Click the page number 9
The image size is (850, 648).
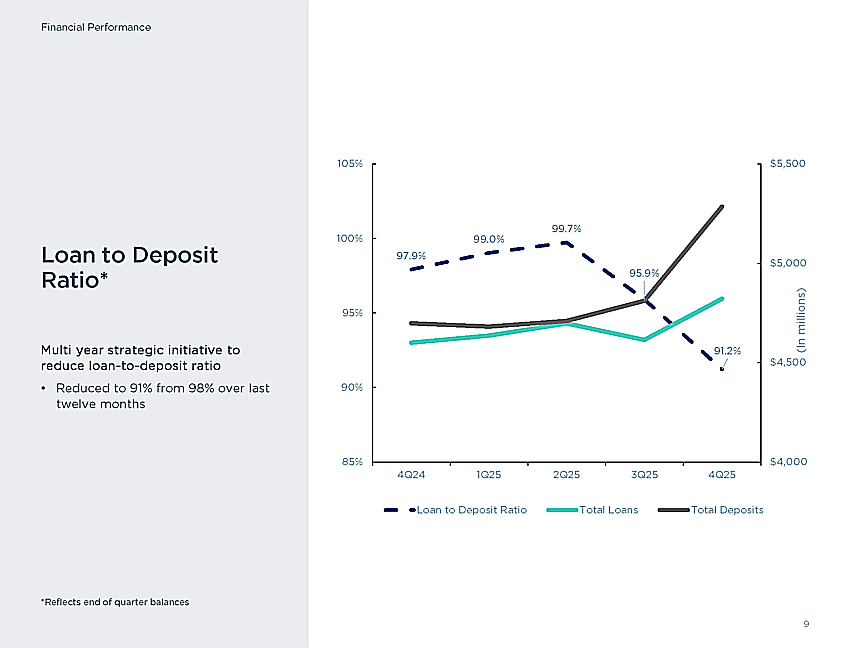[806, 624]
